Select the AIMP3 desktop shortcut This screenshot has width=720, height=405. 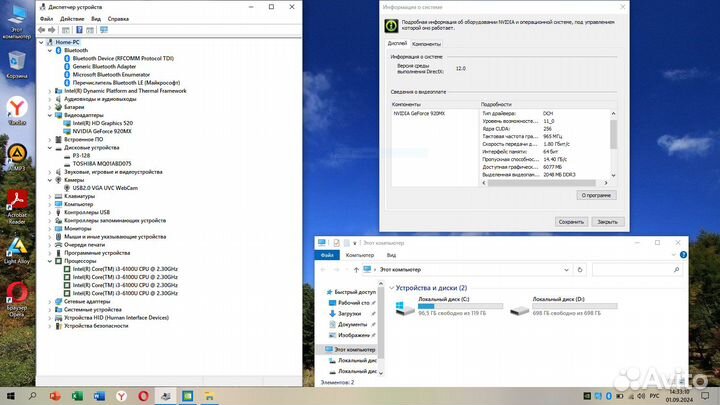tap(17, 158)
